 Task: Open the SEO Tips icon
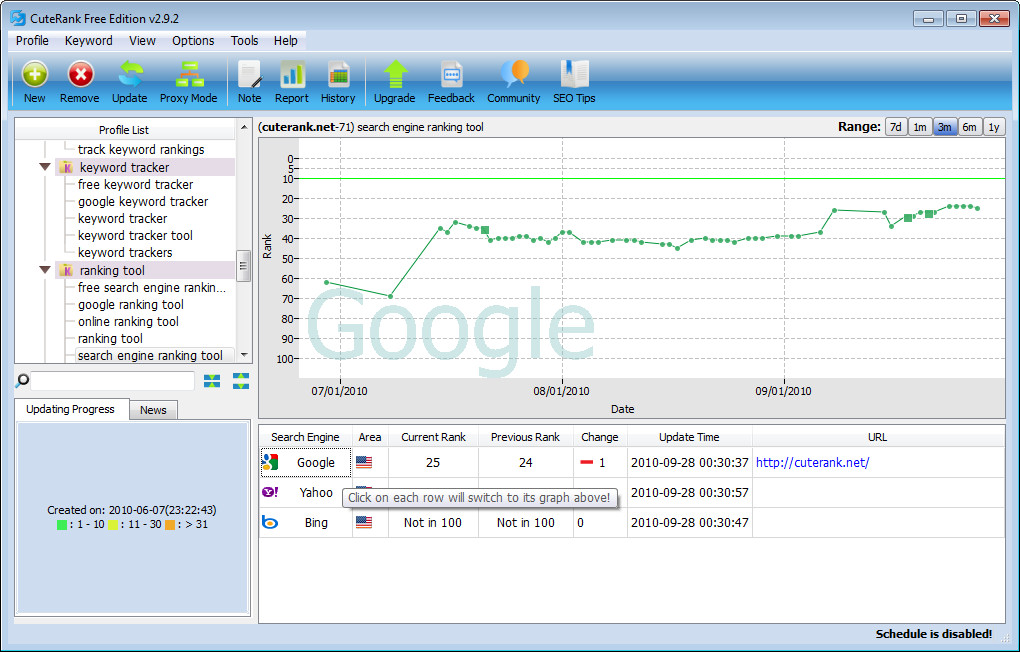coord(574,74)
